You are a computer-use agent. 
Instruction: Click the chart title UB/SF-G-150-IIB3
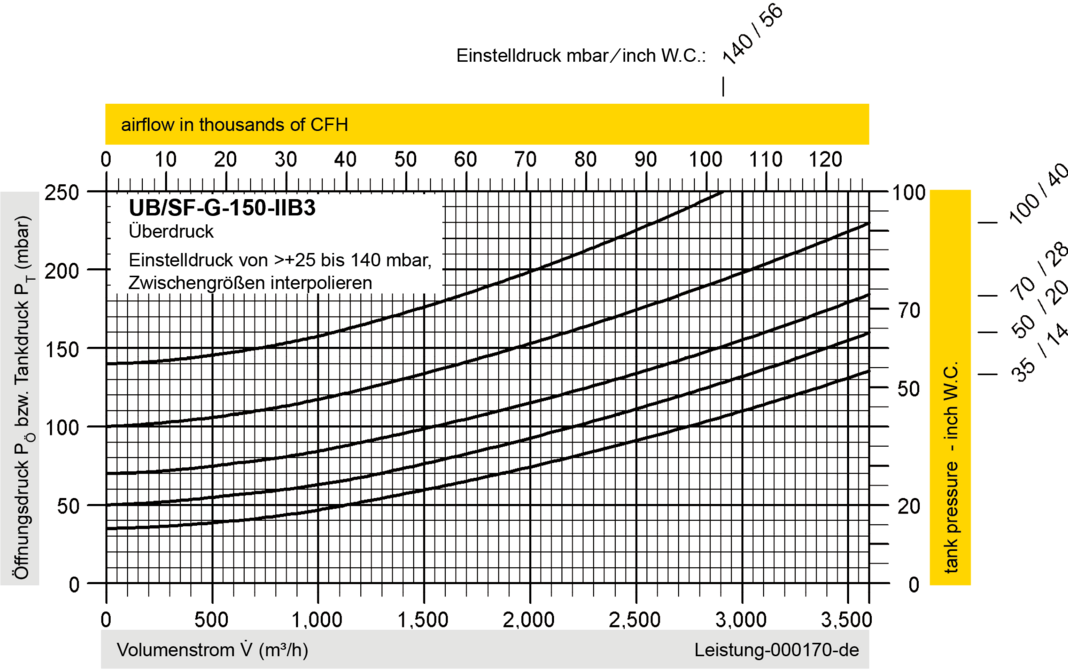coord(222,207)
